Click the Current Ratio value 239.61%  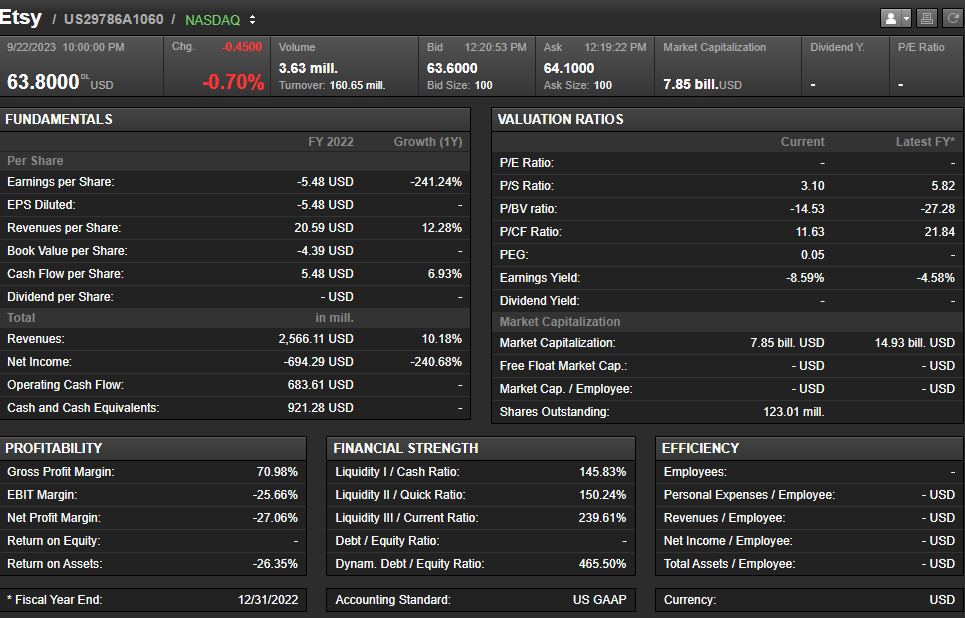pyautogui.click(x=603, y=518)
